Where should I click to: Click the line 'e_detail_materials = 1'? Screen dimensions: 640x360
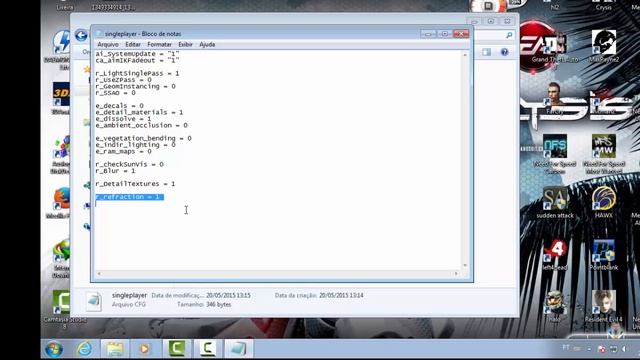click(139, 112)
